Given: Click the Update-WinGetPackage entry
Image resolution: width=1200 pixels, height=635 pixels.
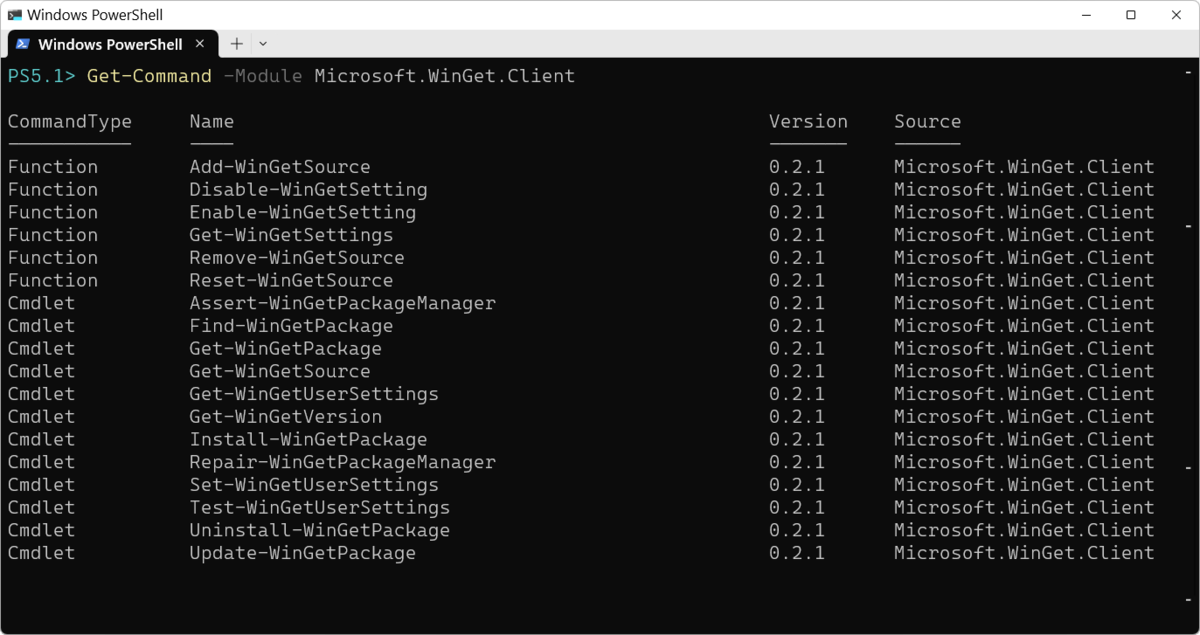Looking at the screenshot, I should pyautogui.click(x=302, y=553).
